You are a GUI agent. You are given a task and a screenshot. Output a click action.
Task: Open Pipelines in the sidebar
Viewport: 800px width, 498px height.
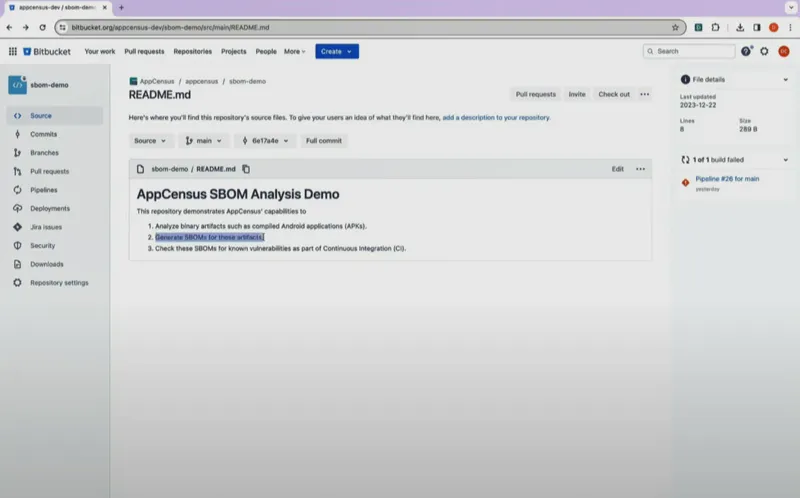[x=55, y=190]
